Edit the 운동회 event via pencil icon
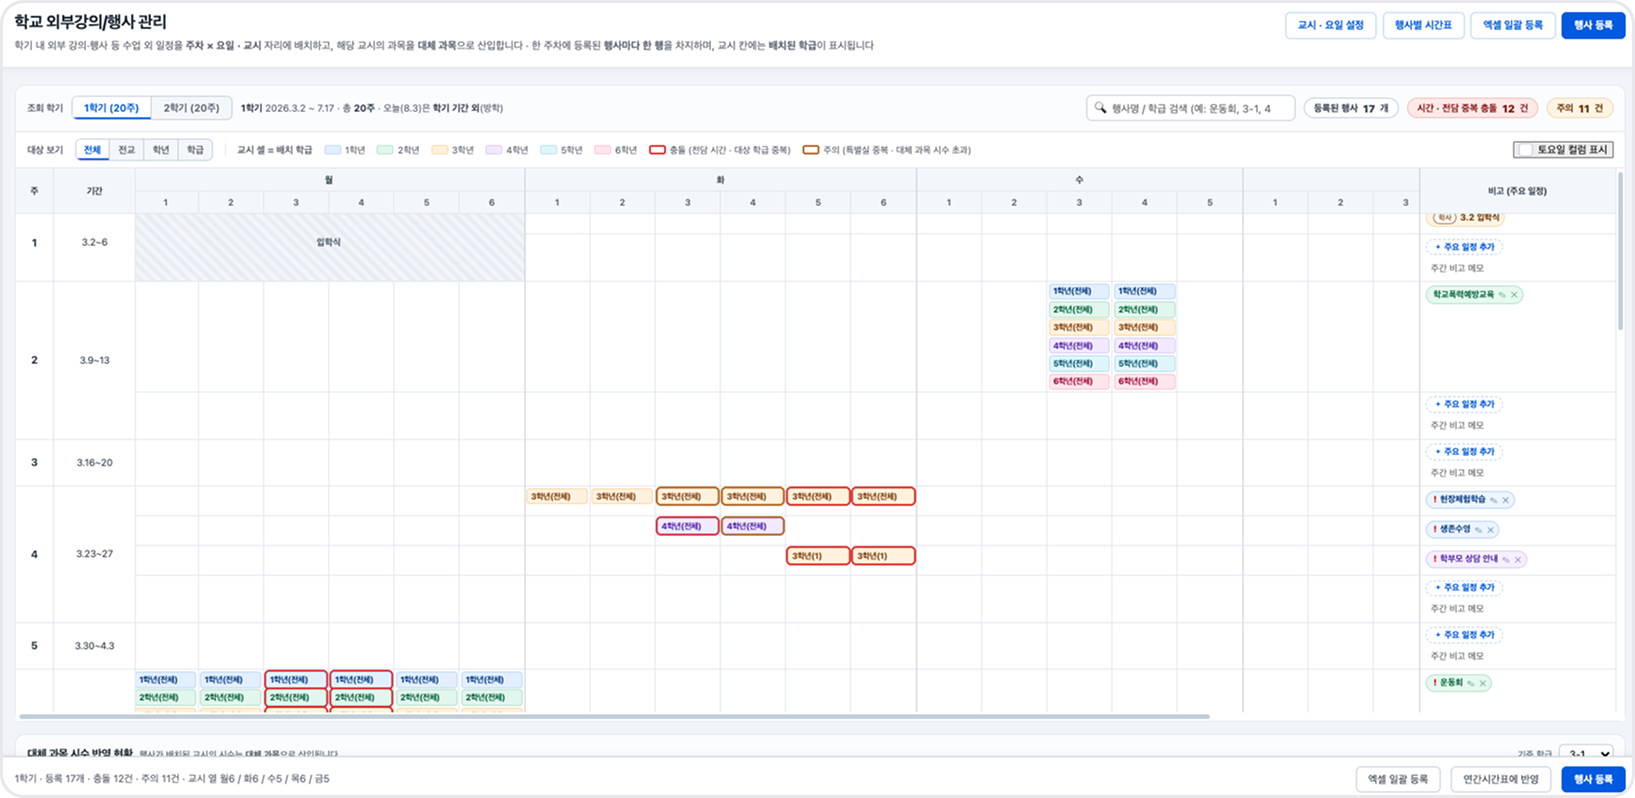 click(x=1471, y=683)
